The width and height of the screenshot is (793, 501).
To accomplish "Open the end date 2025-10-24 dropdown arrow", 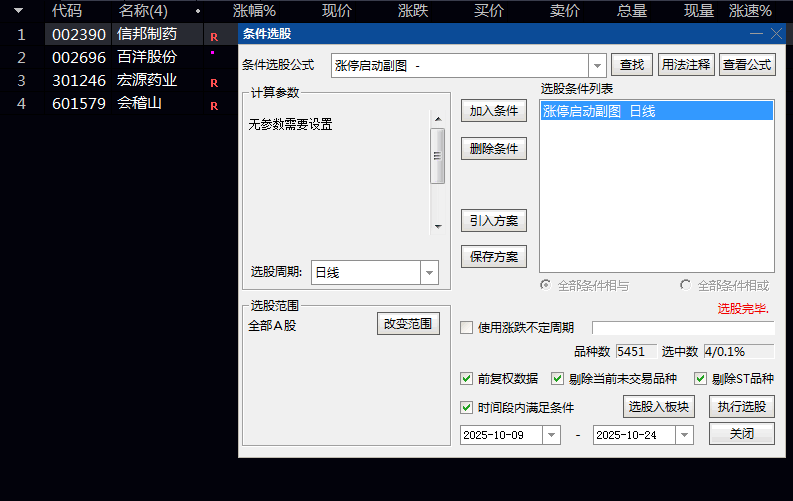I will pos(684,435).
